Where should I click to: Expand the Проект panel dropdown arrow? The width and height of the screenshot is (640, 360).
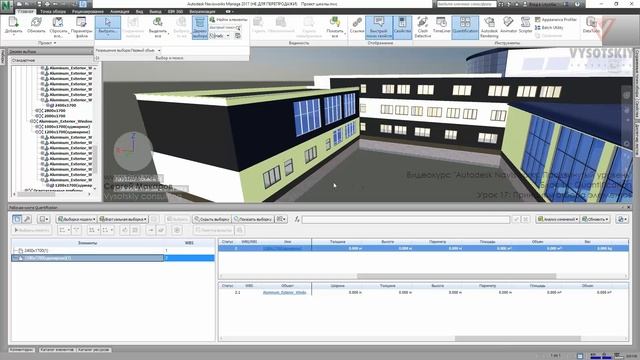point(55,43)
